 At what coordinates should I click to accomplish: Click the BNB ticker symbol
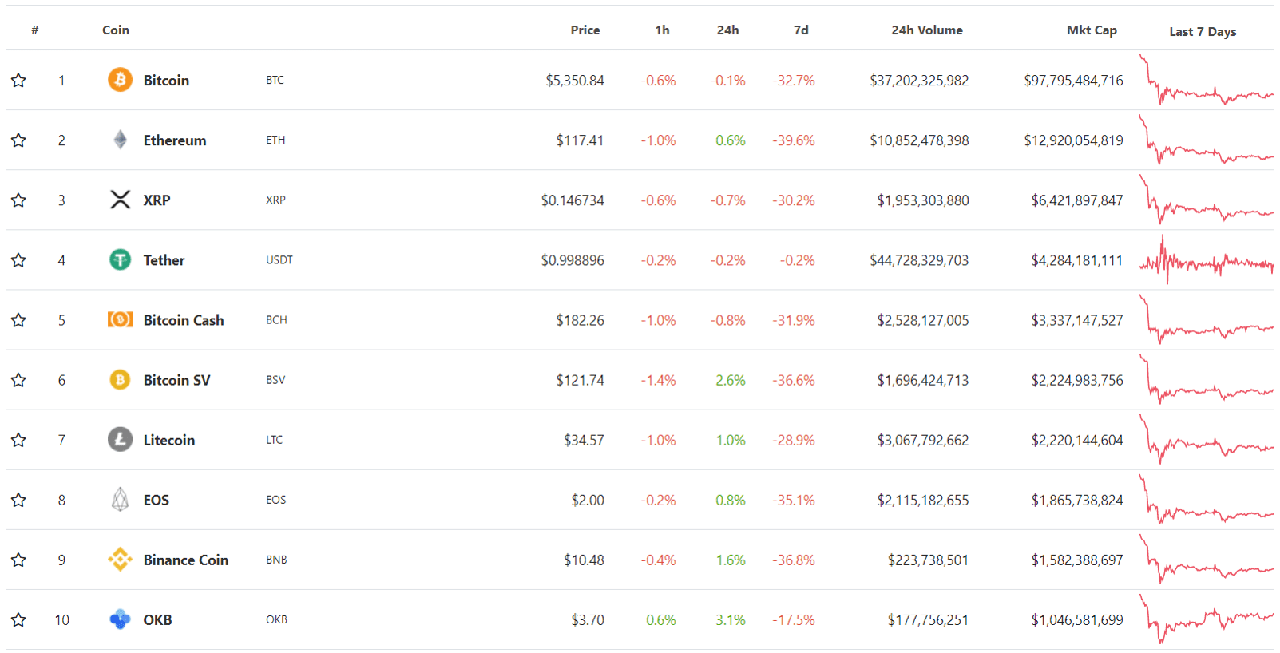pyautogui.click(x=276, y=560)
